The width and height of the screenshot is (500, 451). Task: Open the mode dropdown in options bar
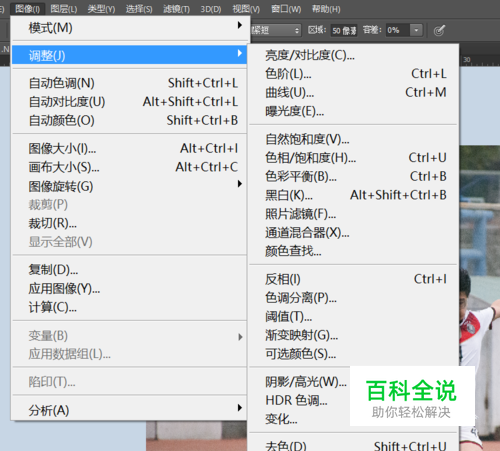pos(276,30)
